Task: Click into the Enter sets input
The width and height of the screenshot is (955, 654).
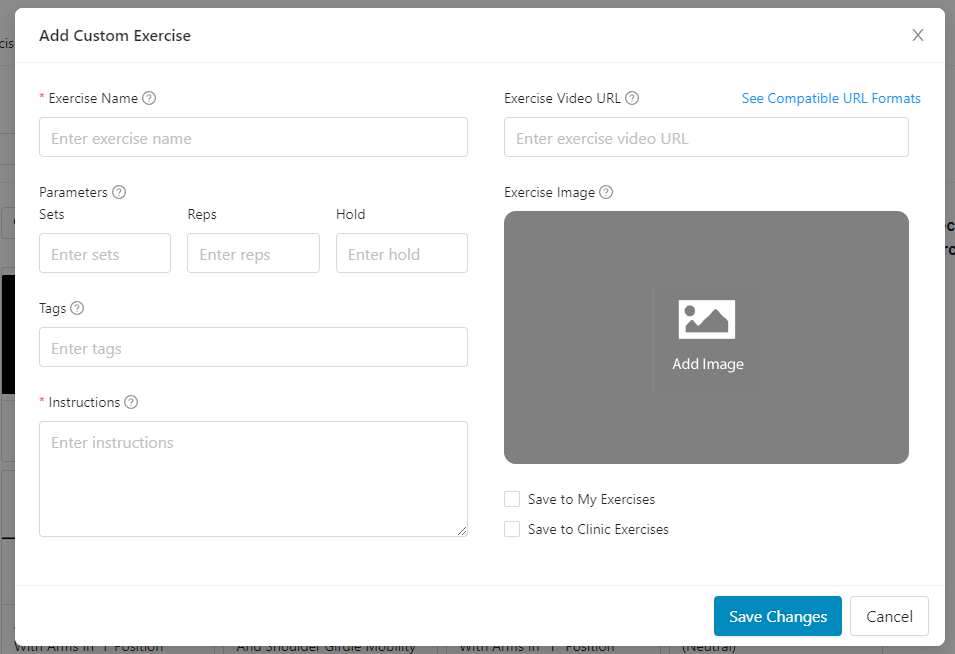Action: 105,254
